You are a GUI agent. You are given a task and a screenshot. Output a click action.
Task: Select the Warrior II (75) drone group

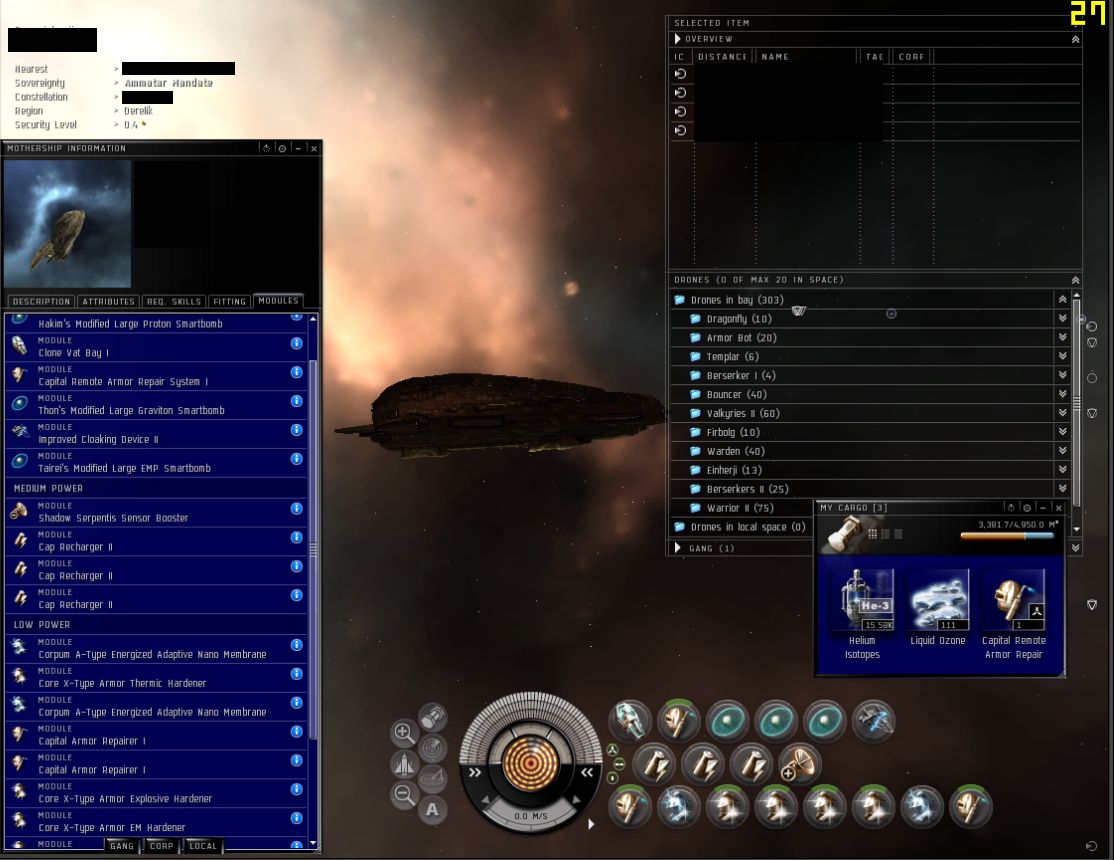pos(740,507)
